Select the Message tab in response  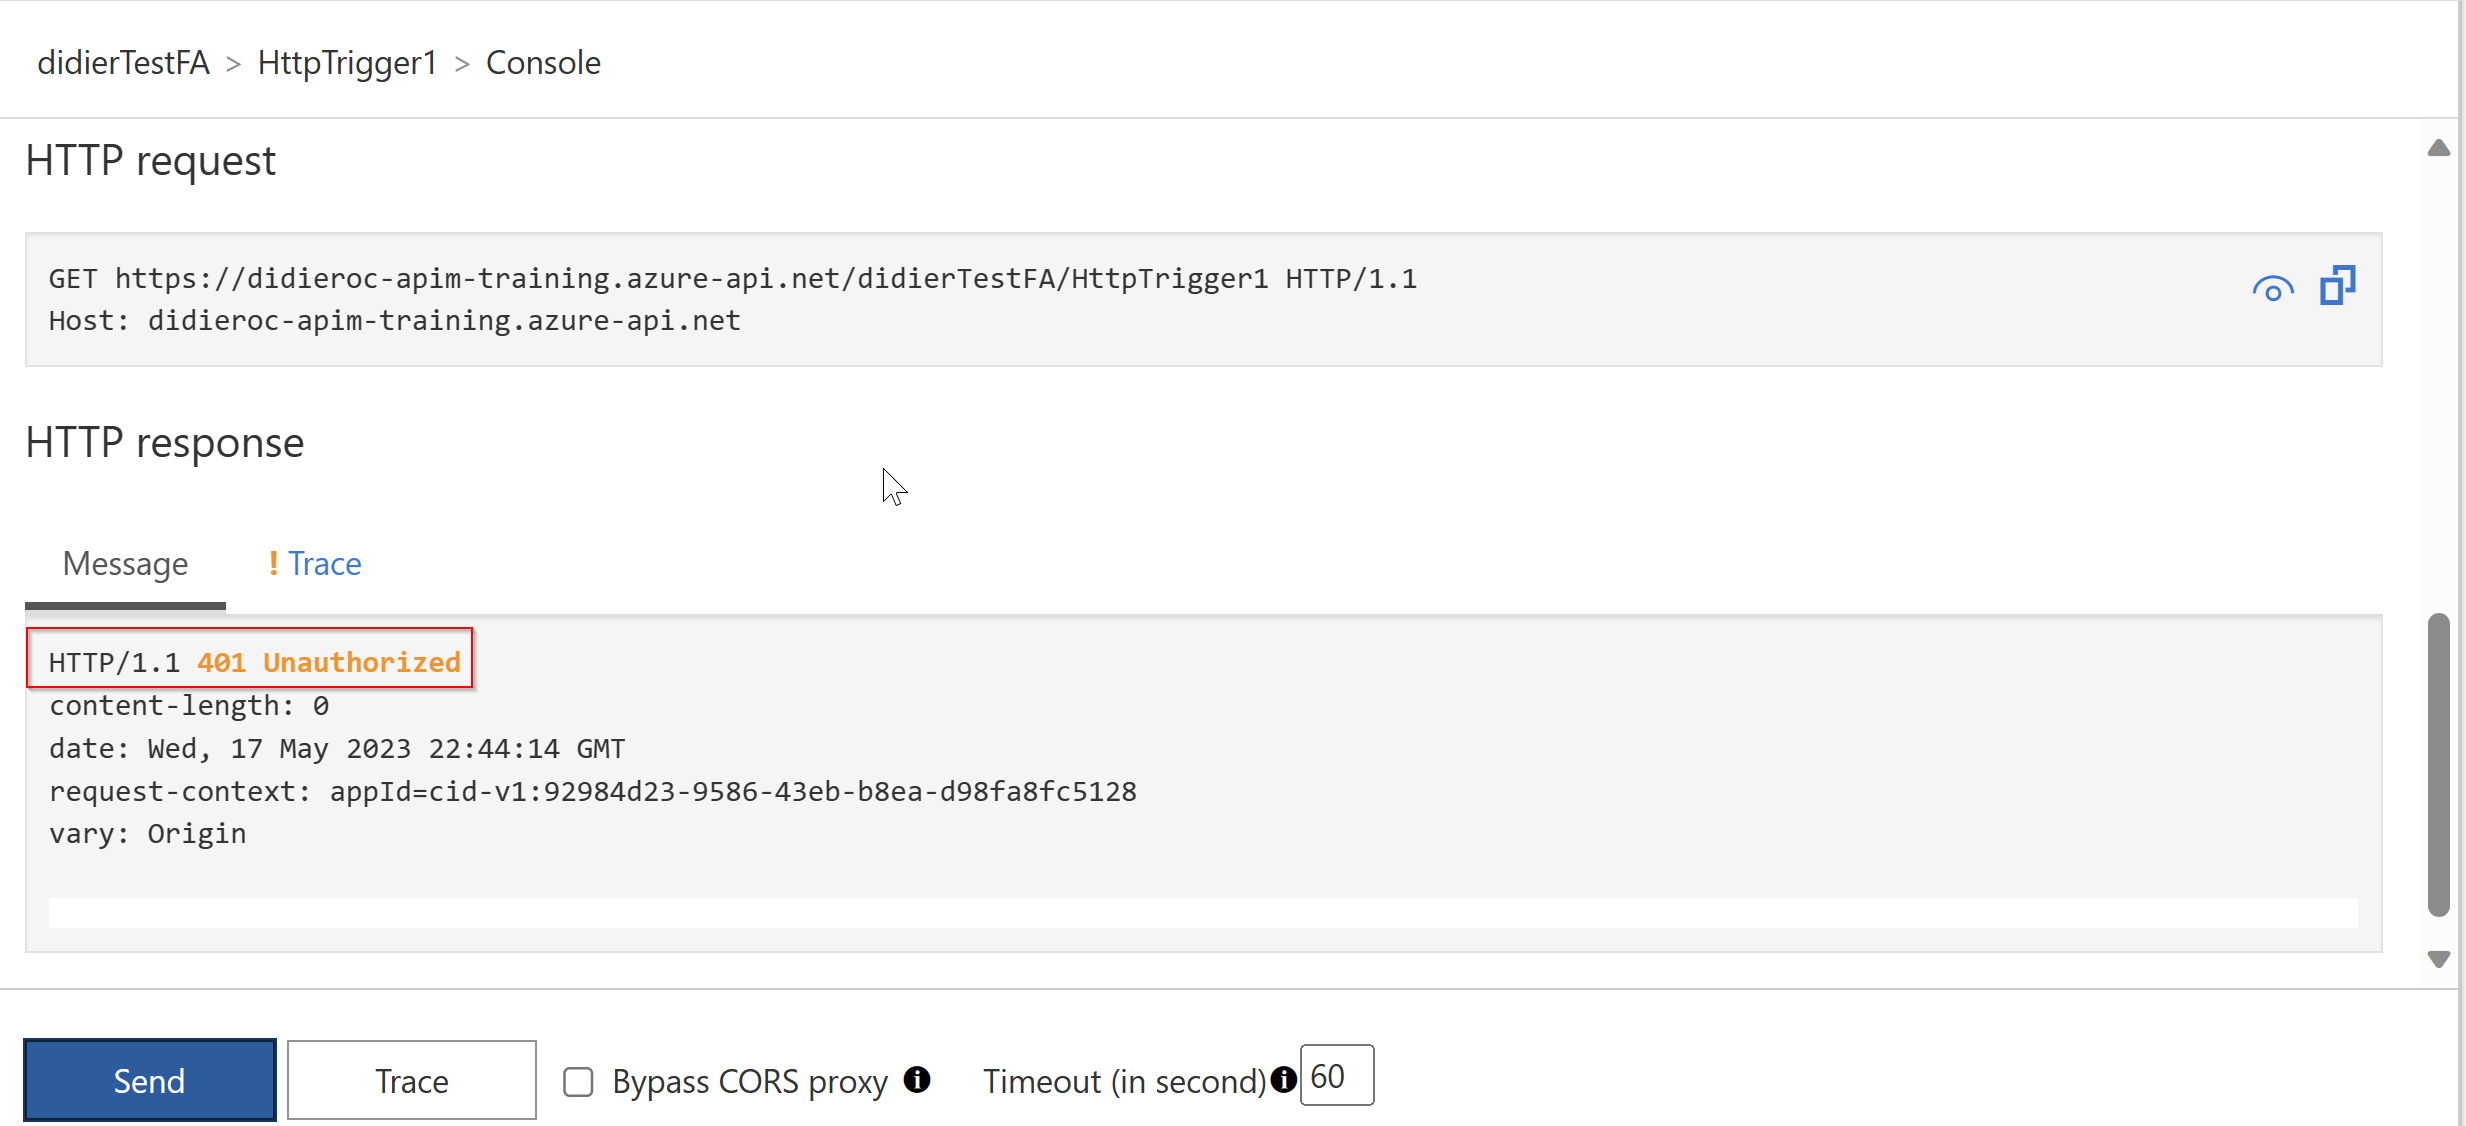[126, 561]
